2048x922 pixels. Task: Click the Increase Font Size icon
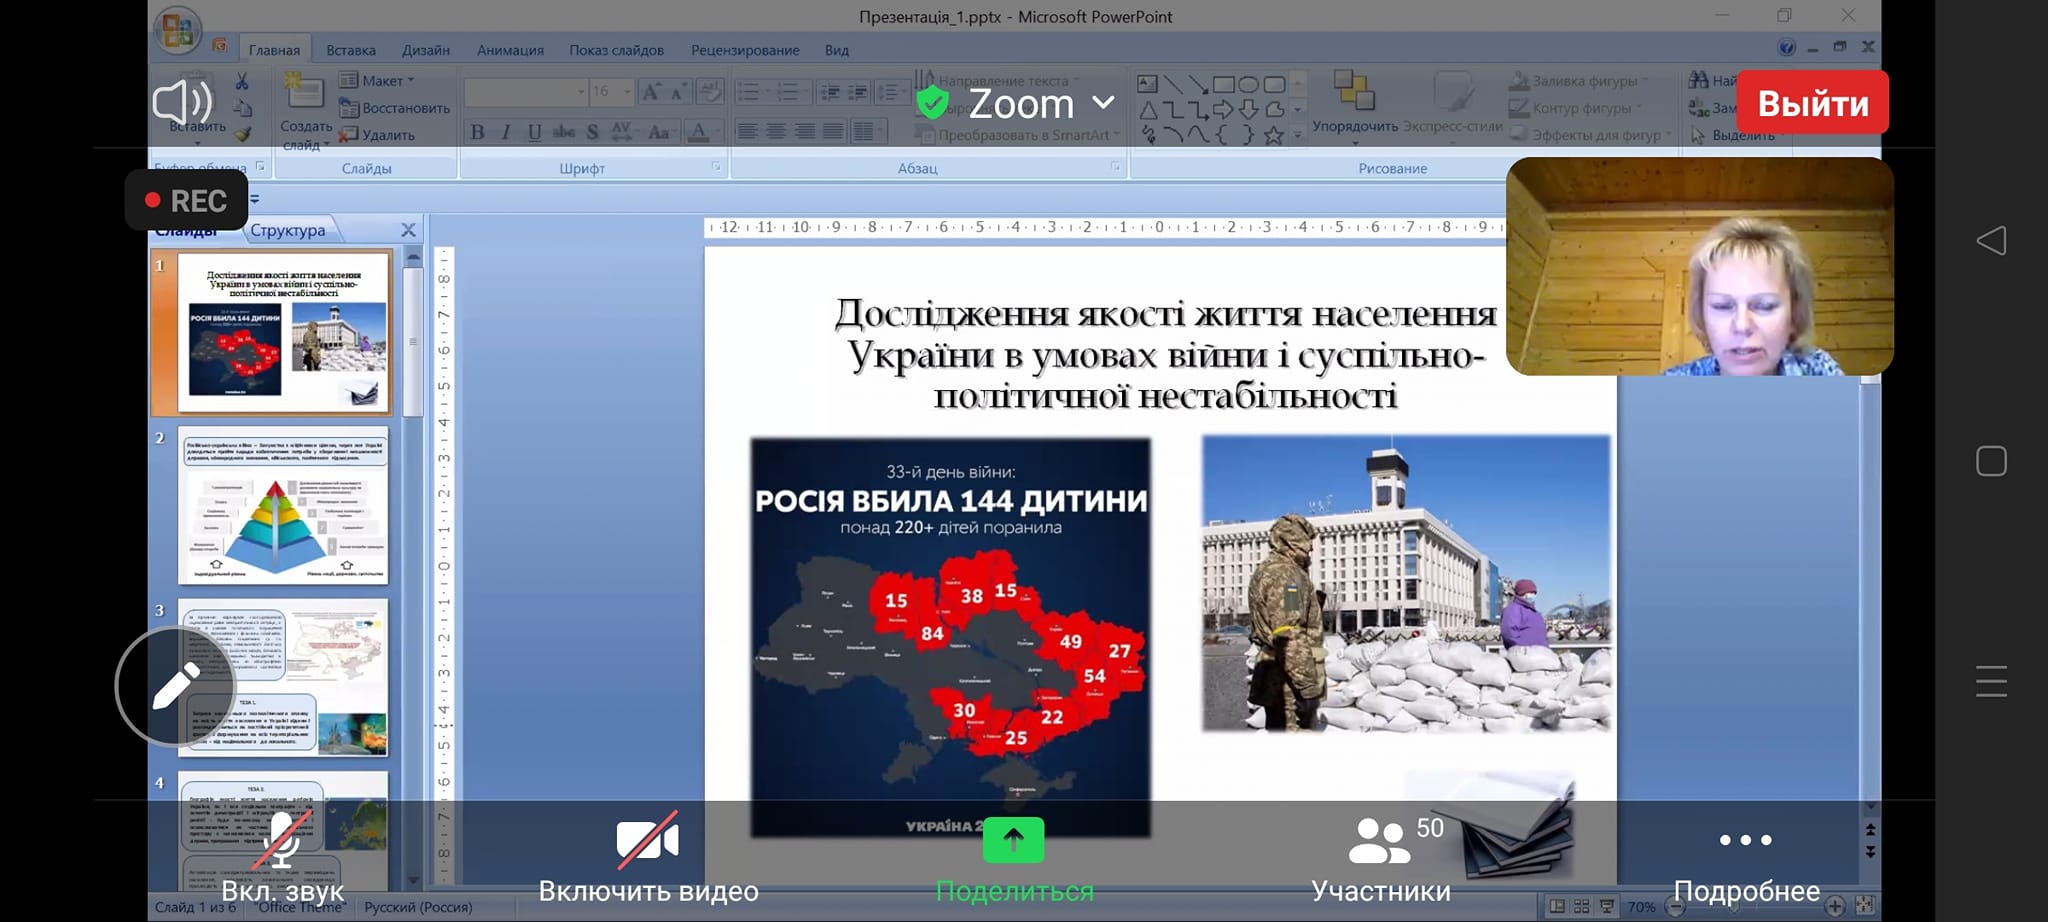tap(651, 92)
